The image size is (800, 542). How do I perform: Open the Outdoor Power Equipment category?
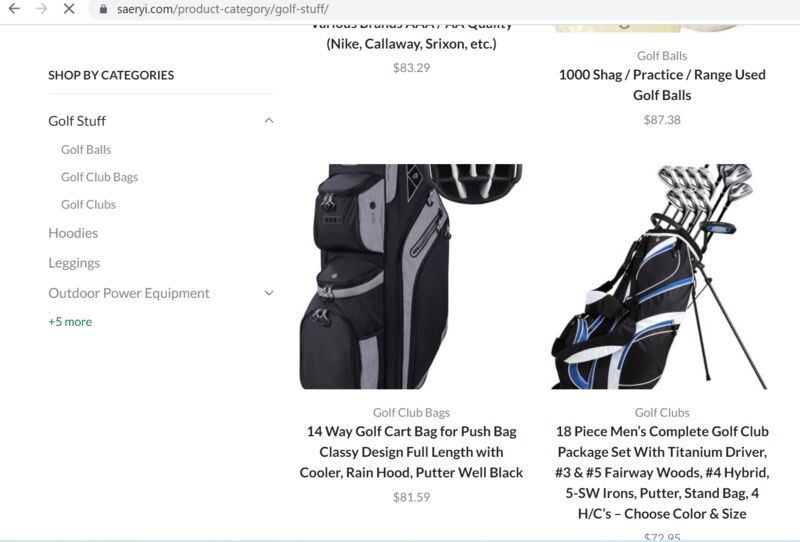coord(129,293)
